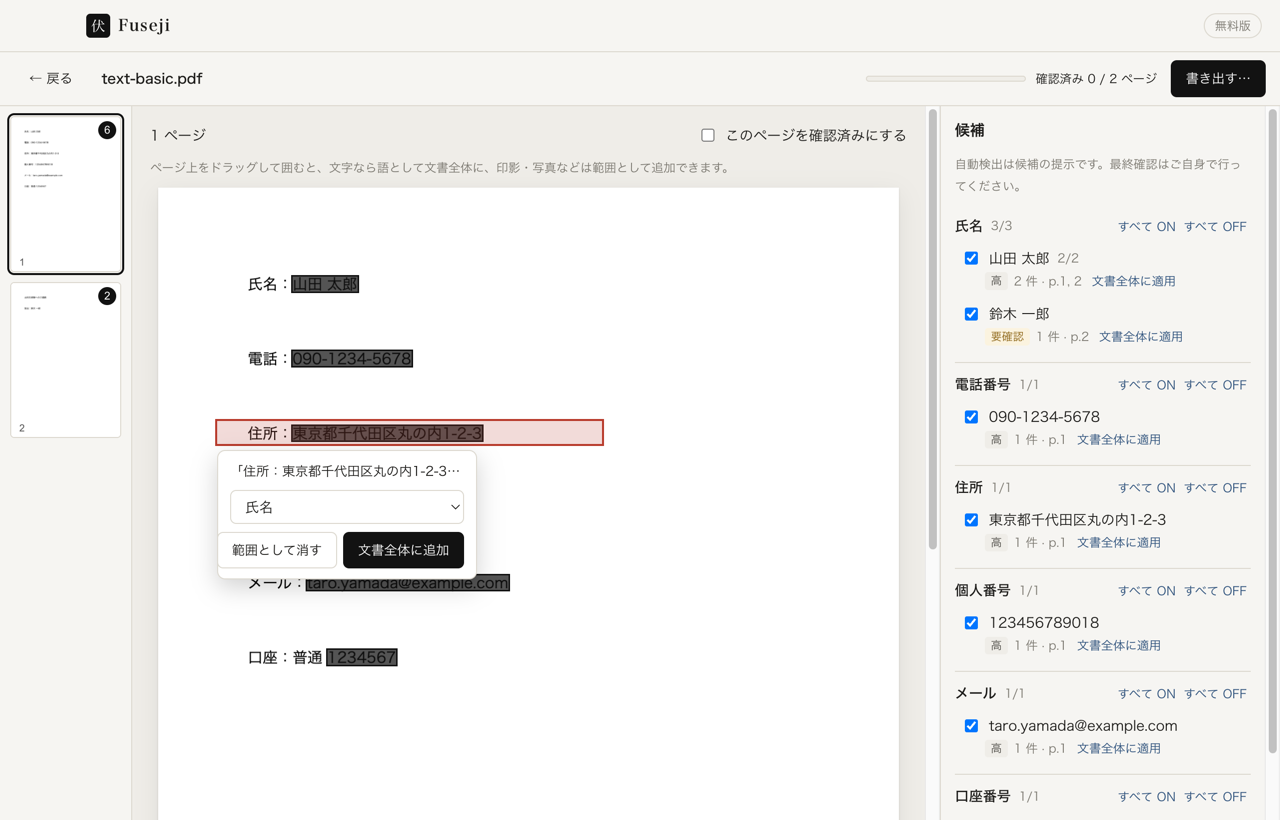Click the redacted address 東京都千代田区丸の内1-2-3 on page

388,433
